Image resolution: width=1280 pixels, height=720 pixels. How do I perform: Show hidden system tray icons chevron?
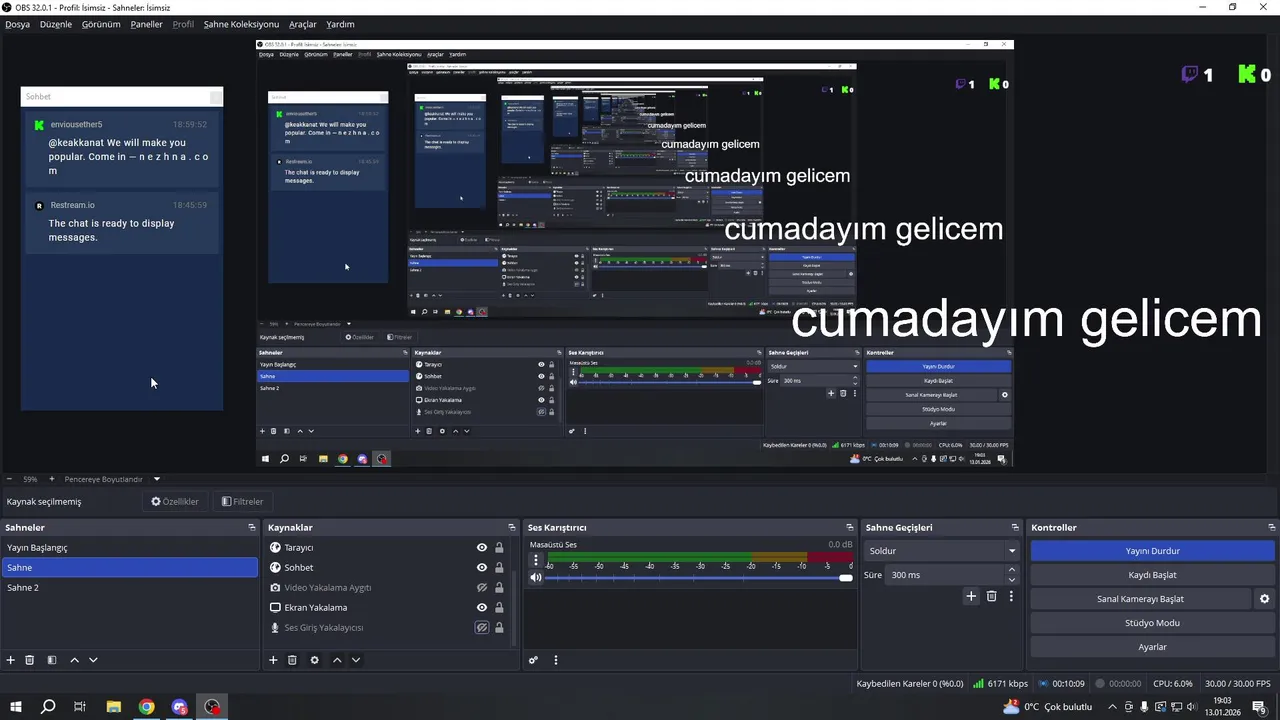(1113, 707)
